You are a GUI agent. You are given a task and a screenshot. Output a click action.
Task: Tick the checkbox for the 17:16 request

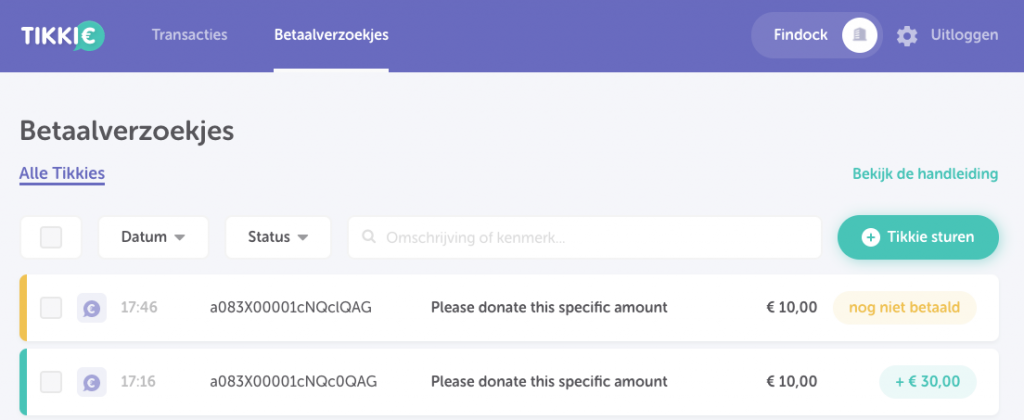(51, 381)
